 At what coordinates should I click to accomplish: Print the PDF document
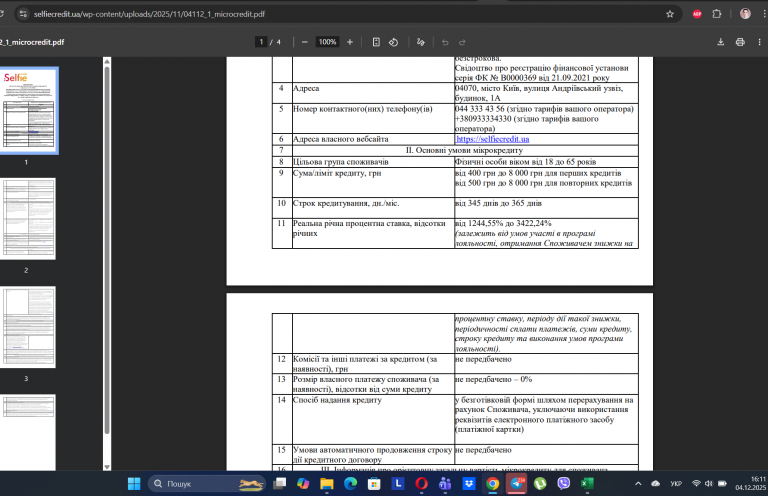pyautogui.click(x=740, y=42)
